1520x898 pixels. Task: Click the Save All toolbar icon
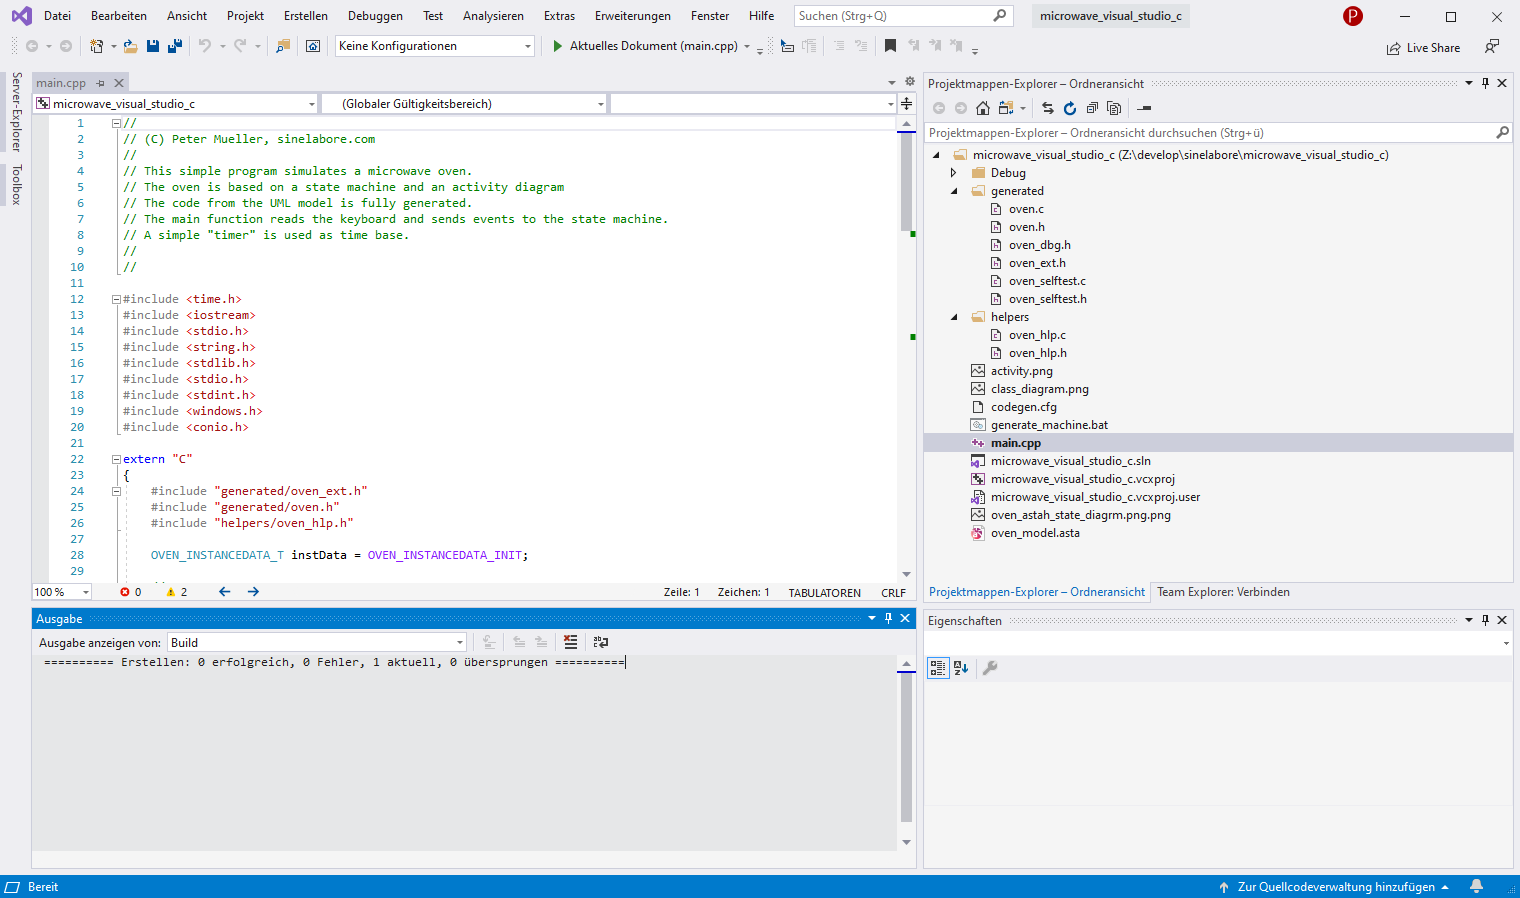pyautogui.click(x=175, y=46)
